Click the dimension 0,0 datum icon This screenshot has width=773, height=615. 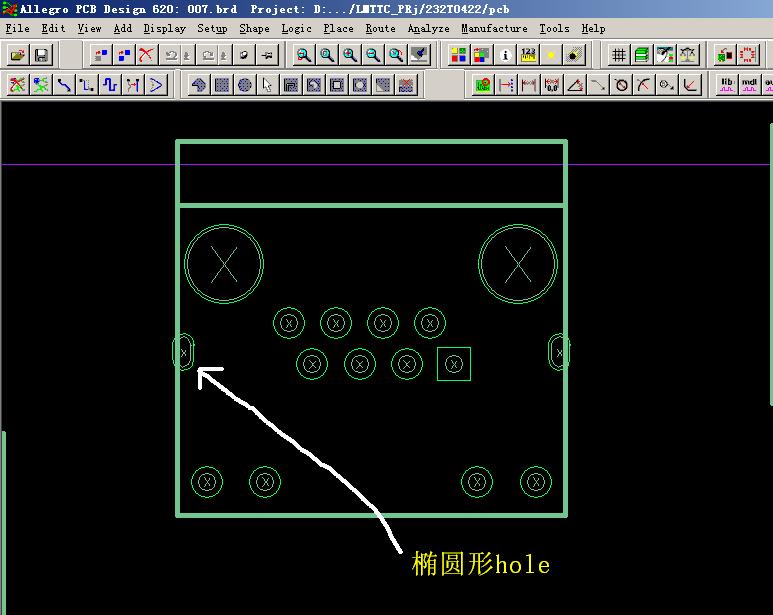point(552,85)
